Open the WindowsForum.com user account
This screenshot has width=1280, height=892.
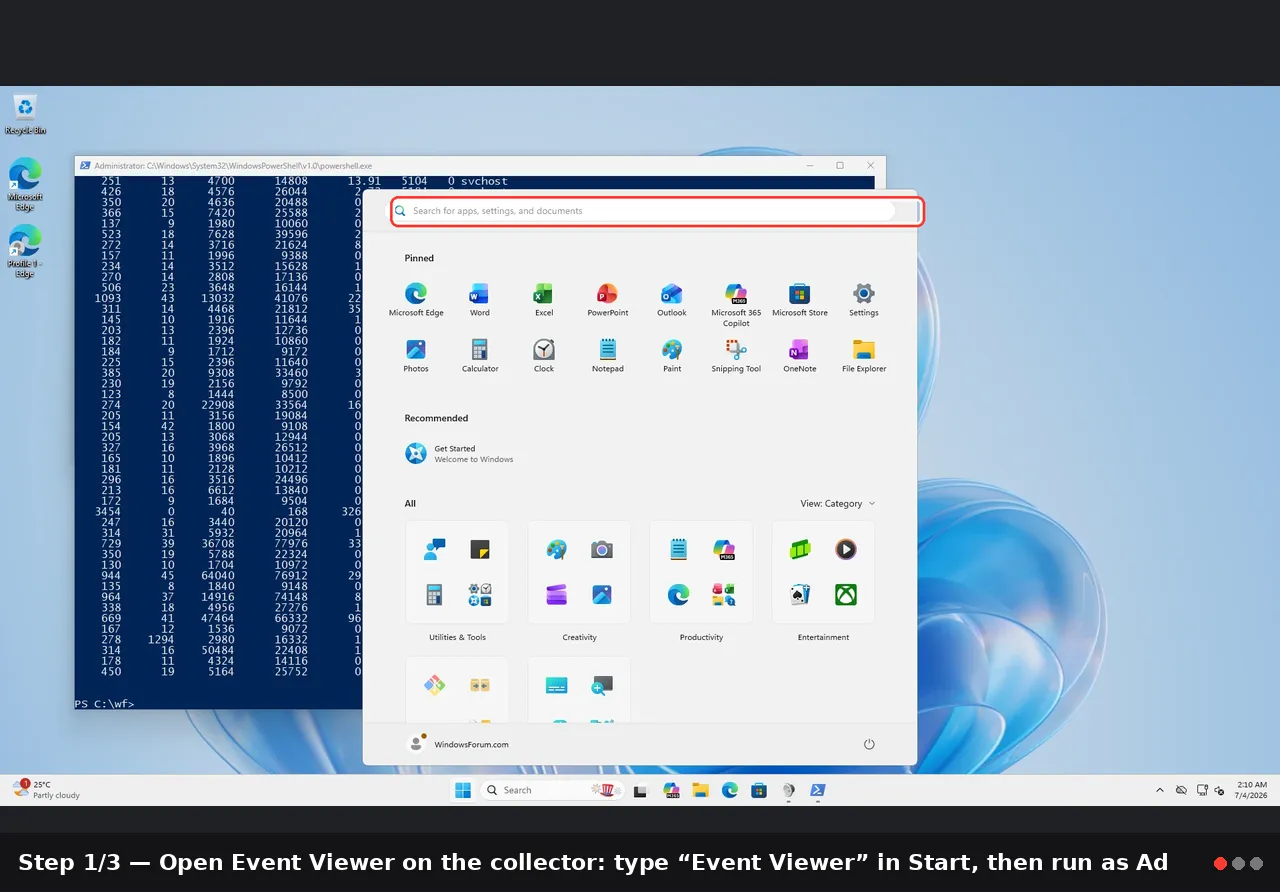(x=459, y=744)
